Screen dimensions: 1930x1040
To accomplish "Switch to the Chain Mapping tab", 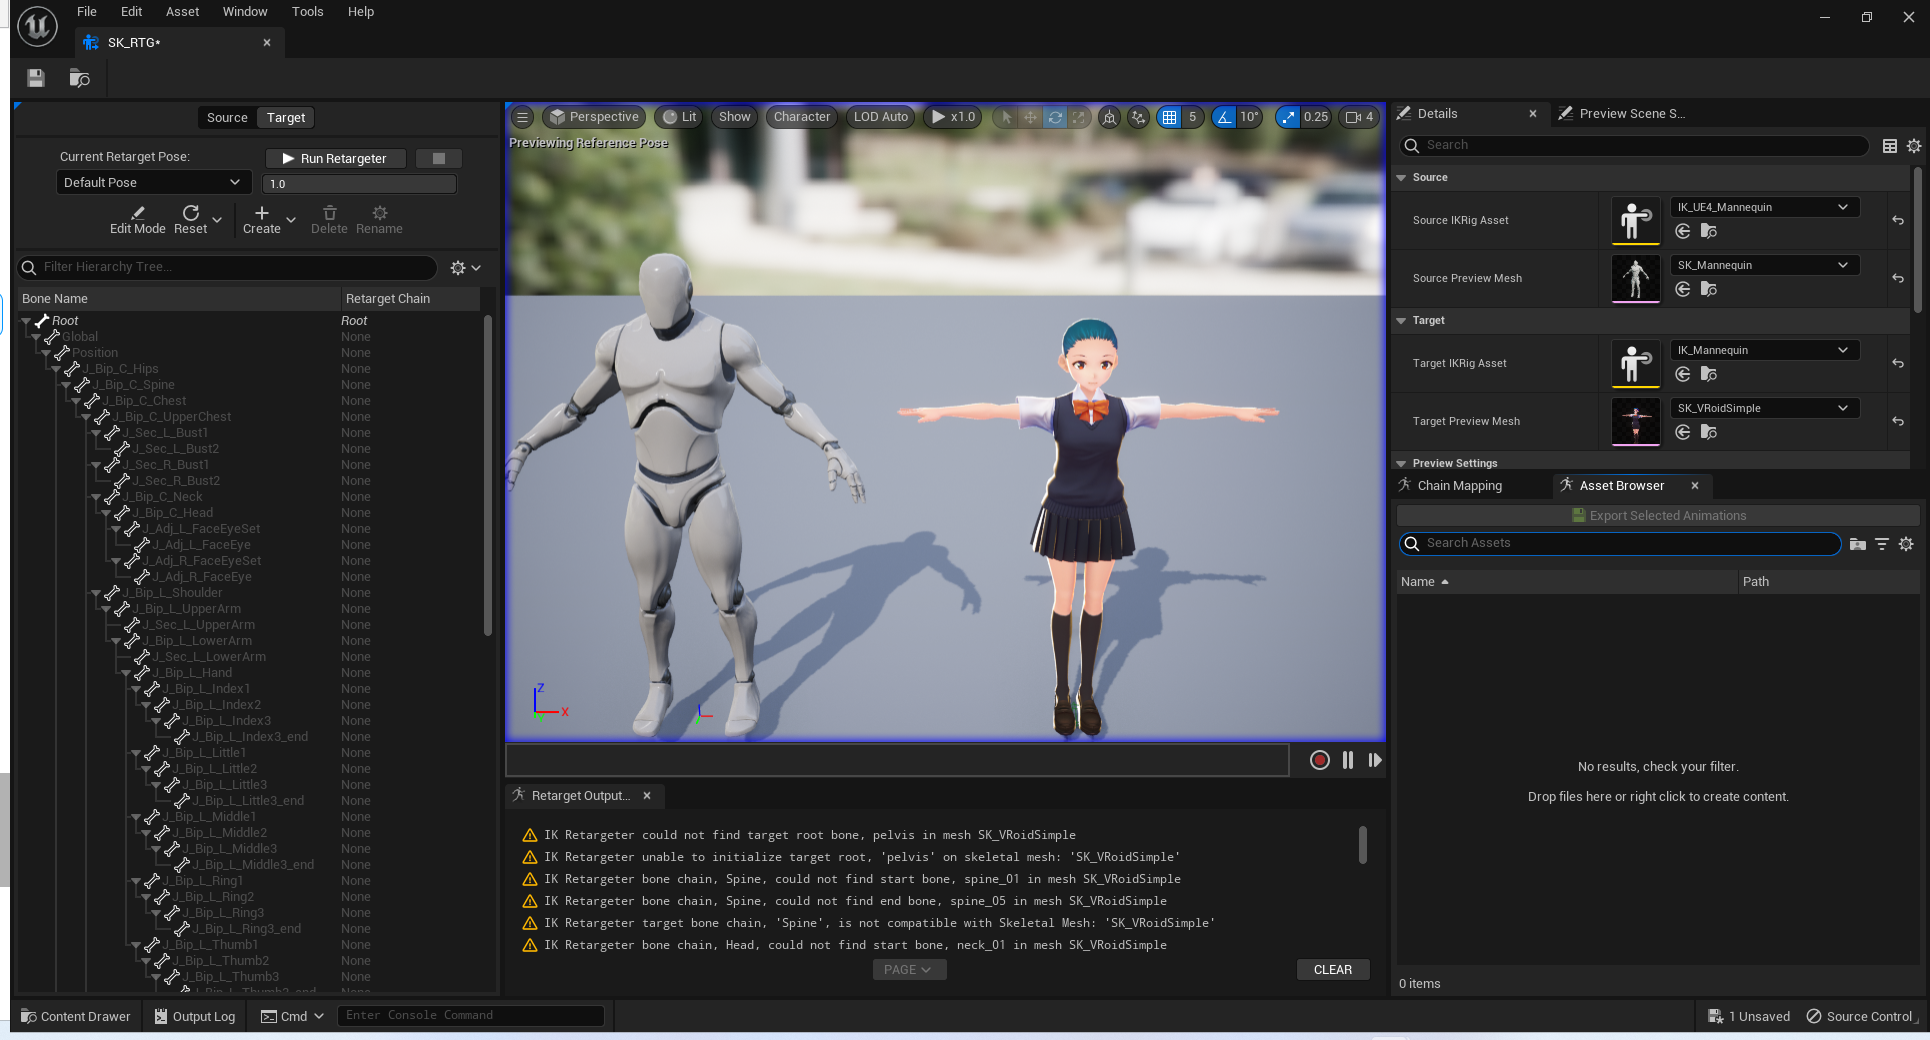I will point(1459,486).
